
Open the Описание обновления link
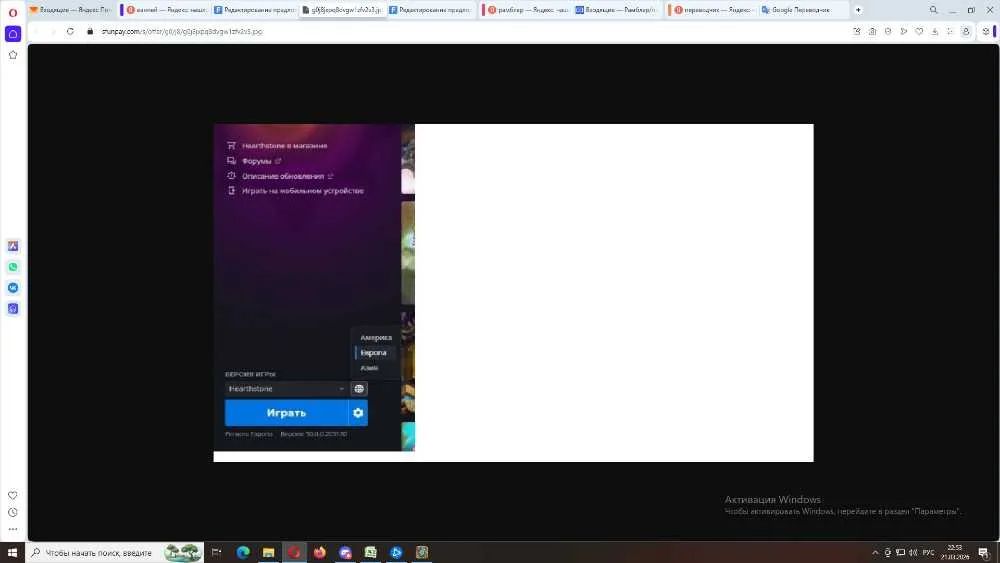click(x=283, y=176)
